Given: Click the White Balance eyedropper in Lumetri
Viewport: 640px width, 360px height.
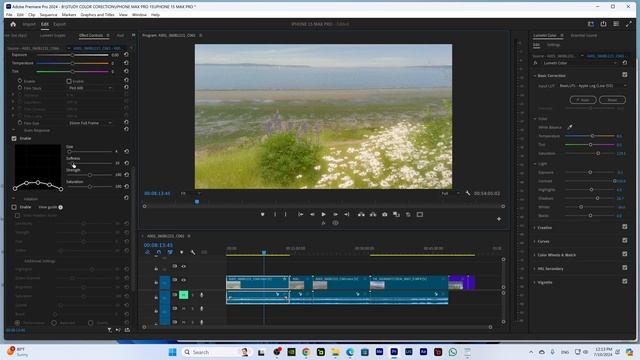Looking at the screenshot, I should 570,127.
